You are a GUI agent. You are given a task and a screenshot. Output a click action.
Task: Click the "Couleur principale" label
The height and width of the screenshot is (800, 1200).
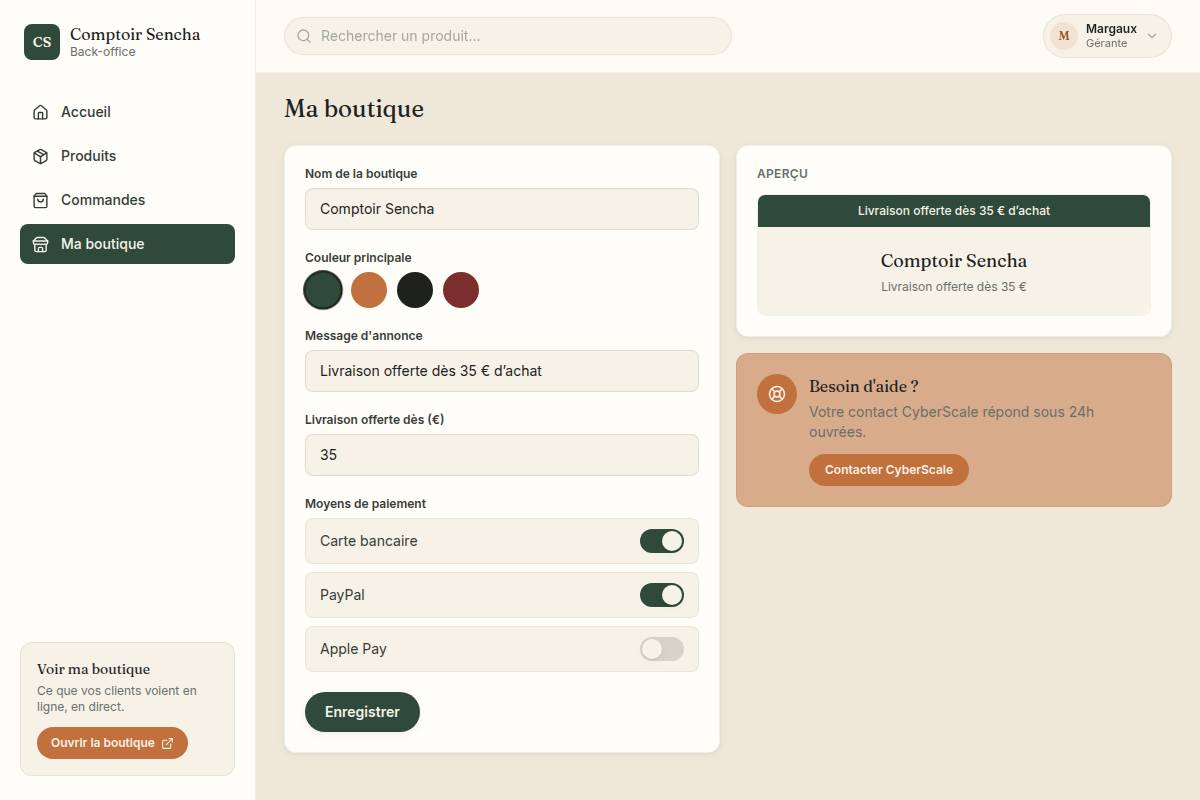click(x=358, y=258)
